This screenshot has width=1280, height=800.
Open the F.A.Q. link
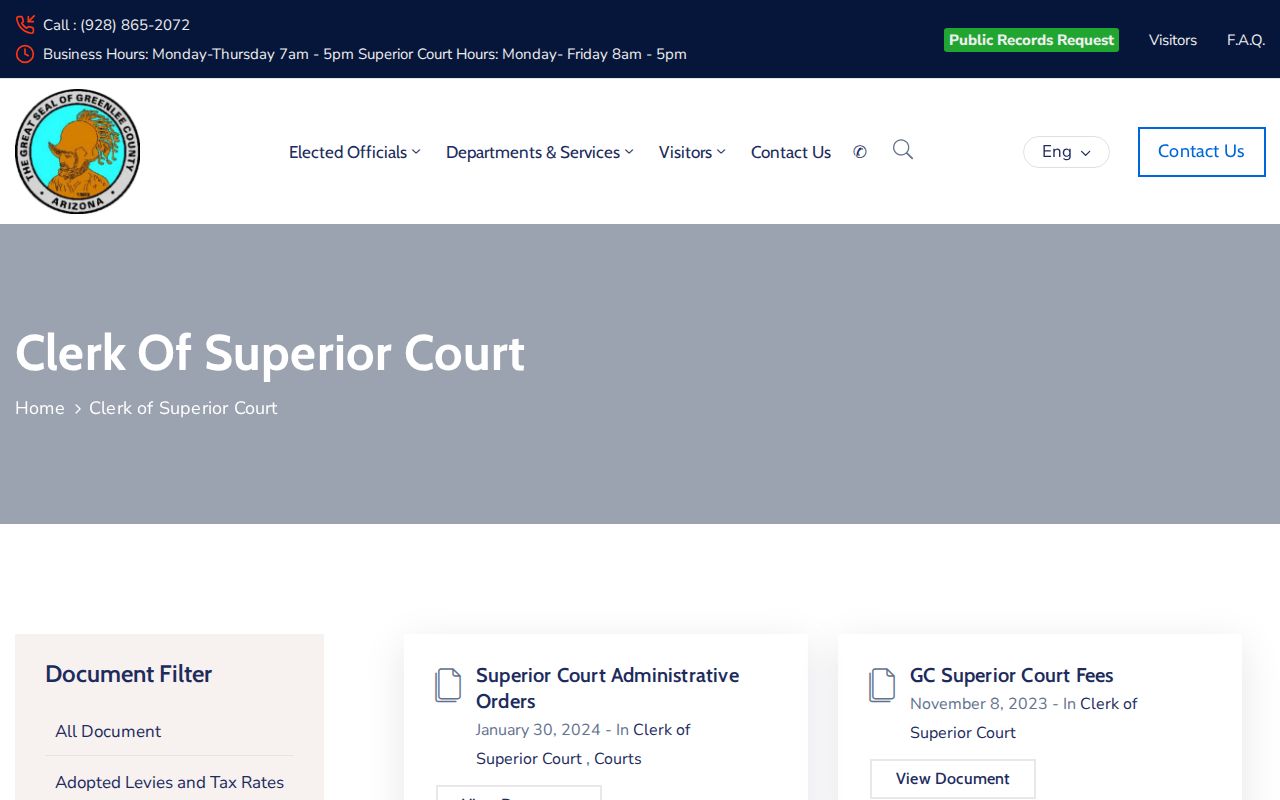1246,40
